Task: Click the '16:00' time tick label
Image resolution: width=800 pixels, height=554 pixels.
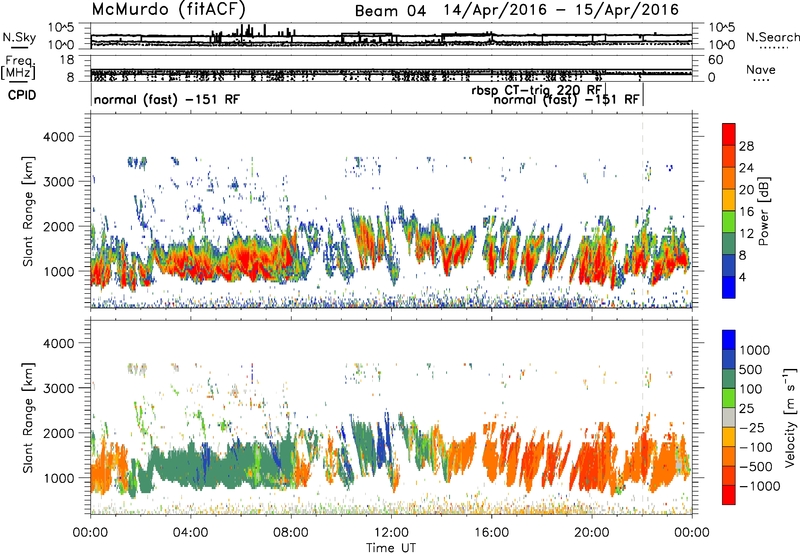Action: coord(491,533)
